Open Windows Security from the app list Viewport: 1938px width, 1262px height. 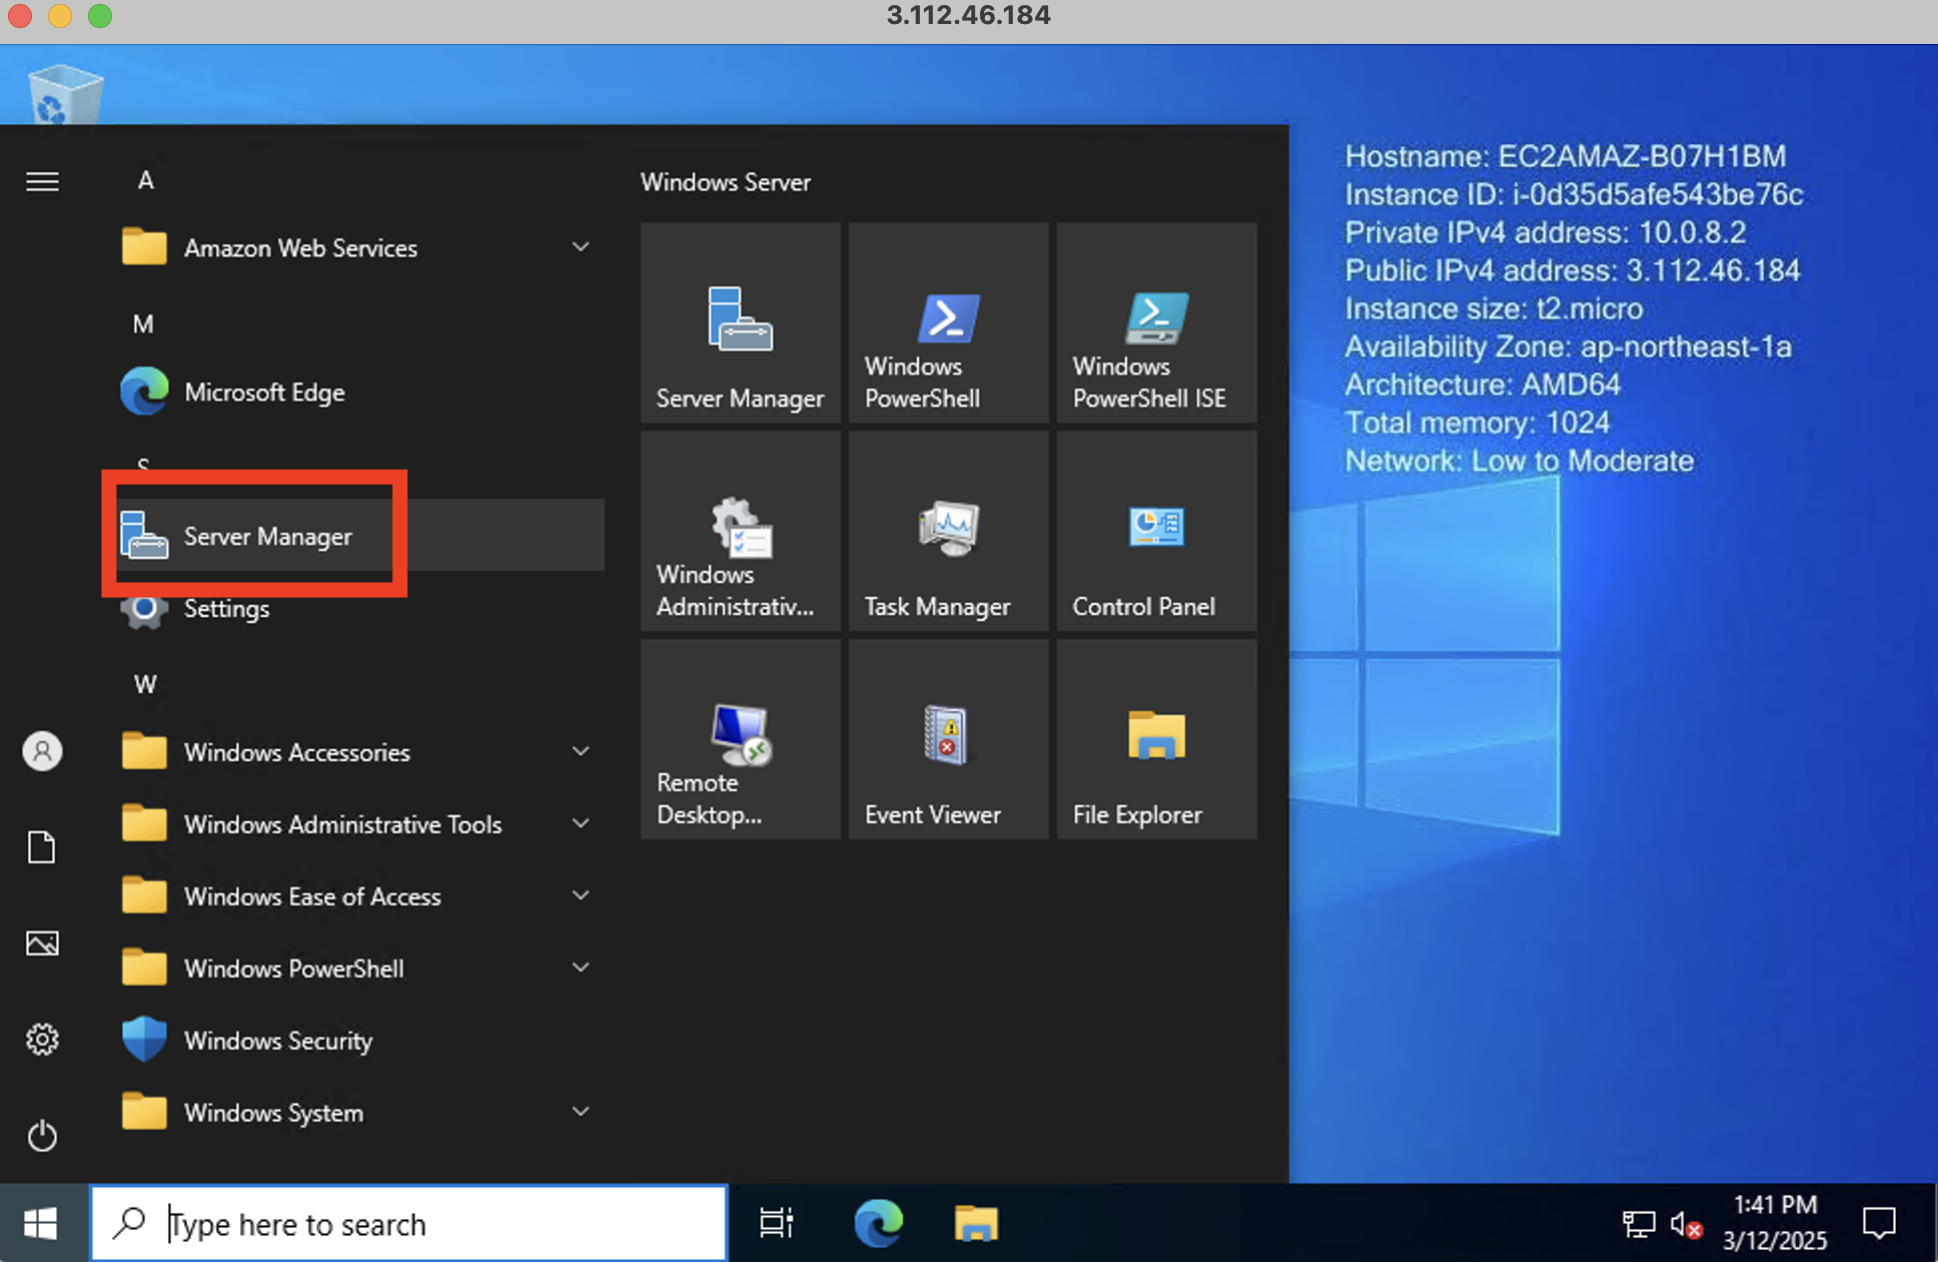[x=277, y=1040]
